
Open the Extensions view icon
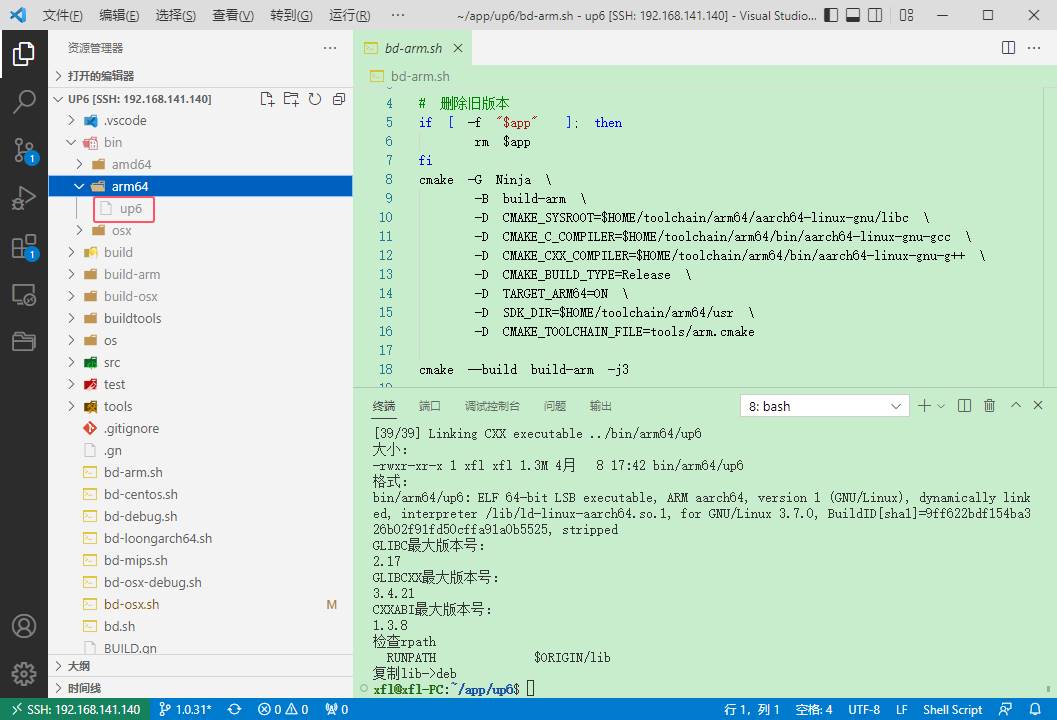pyautogui.click(x=24, y=247)
